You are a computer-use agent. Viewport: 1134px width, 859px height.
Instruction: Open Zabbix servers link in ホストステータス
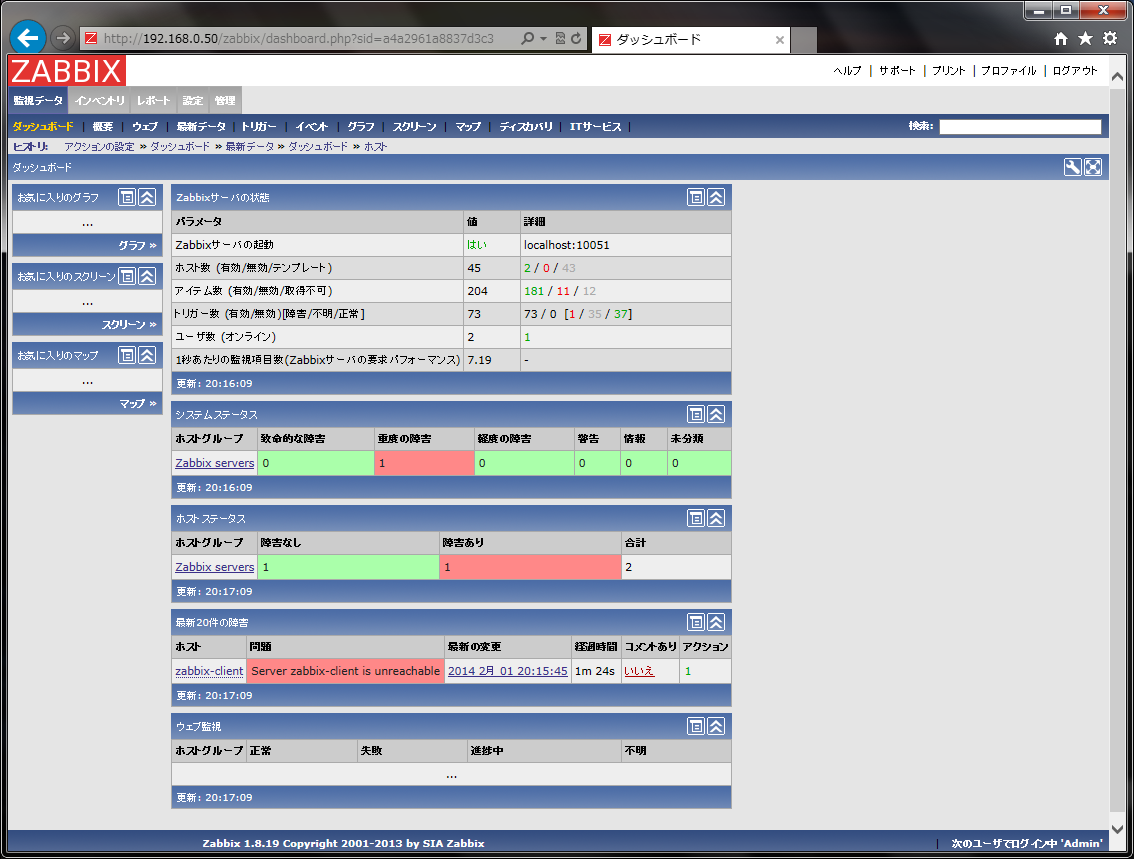(x=215, y=567)
